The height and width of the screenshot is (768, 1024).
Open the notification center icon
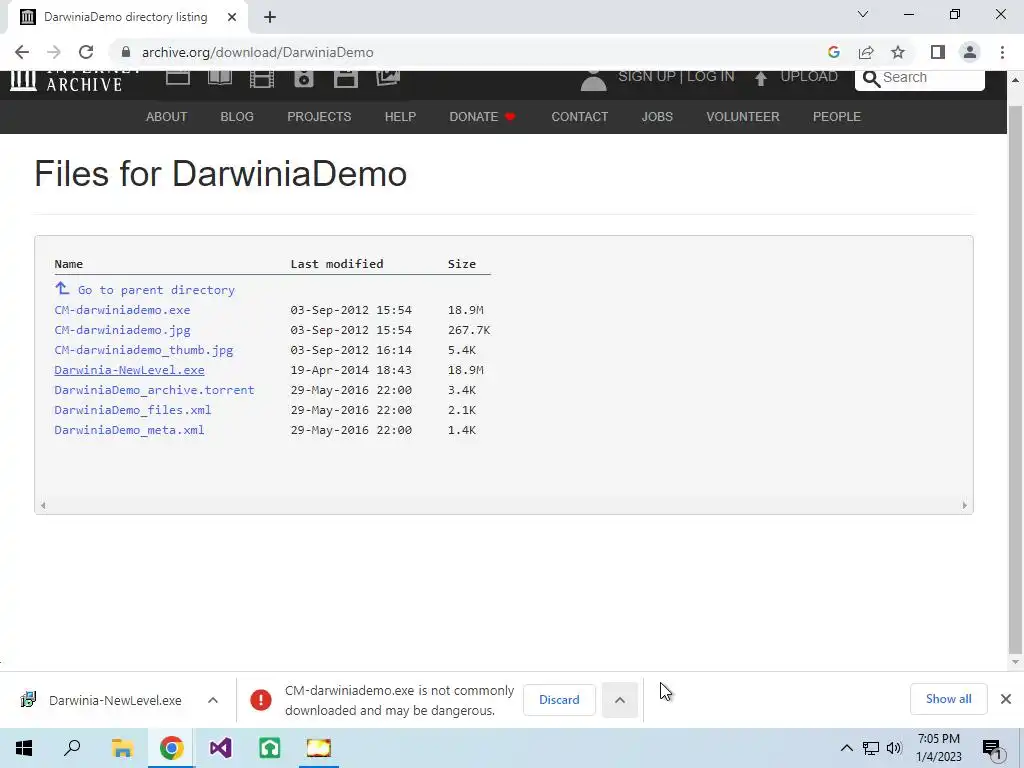993,748
